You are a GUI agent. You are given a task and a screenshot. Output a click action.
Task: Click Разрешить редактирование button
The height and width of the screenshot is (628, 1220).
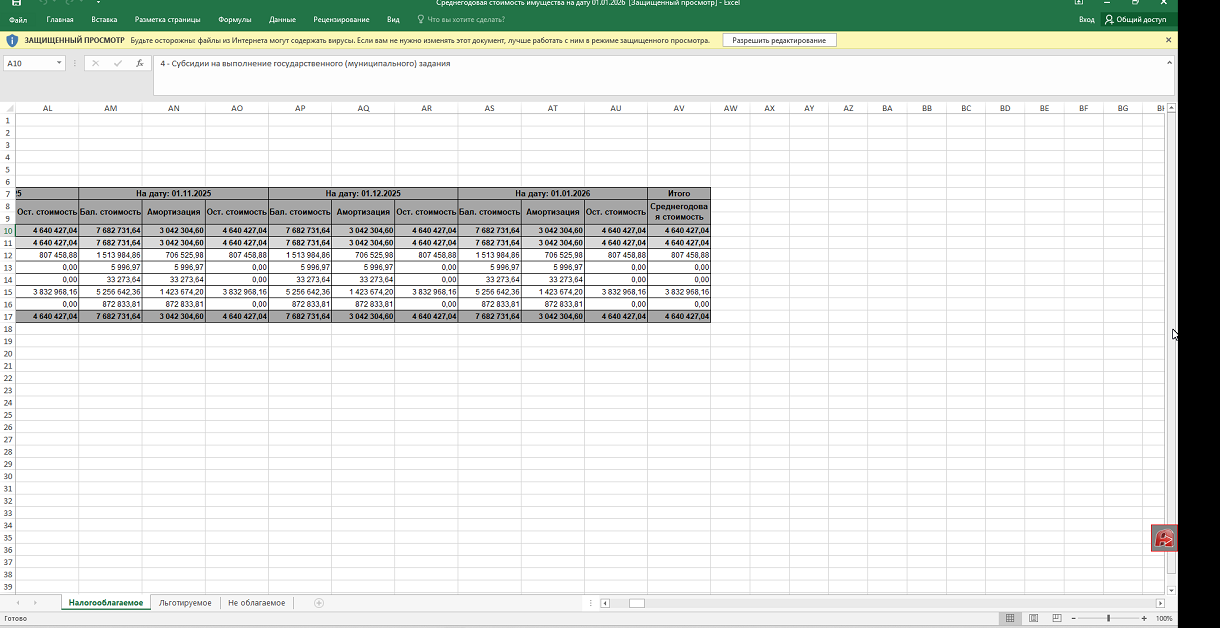click(779, 40)
